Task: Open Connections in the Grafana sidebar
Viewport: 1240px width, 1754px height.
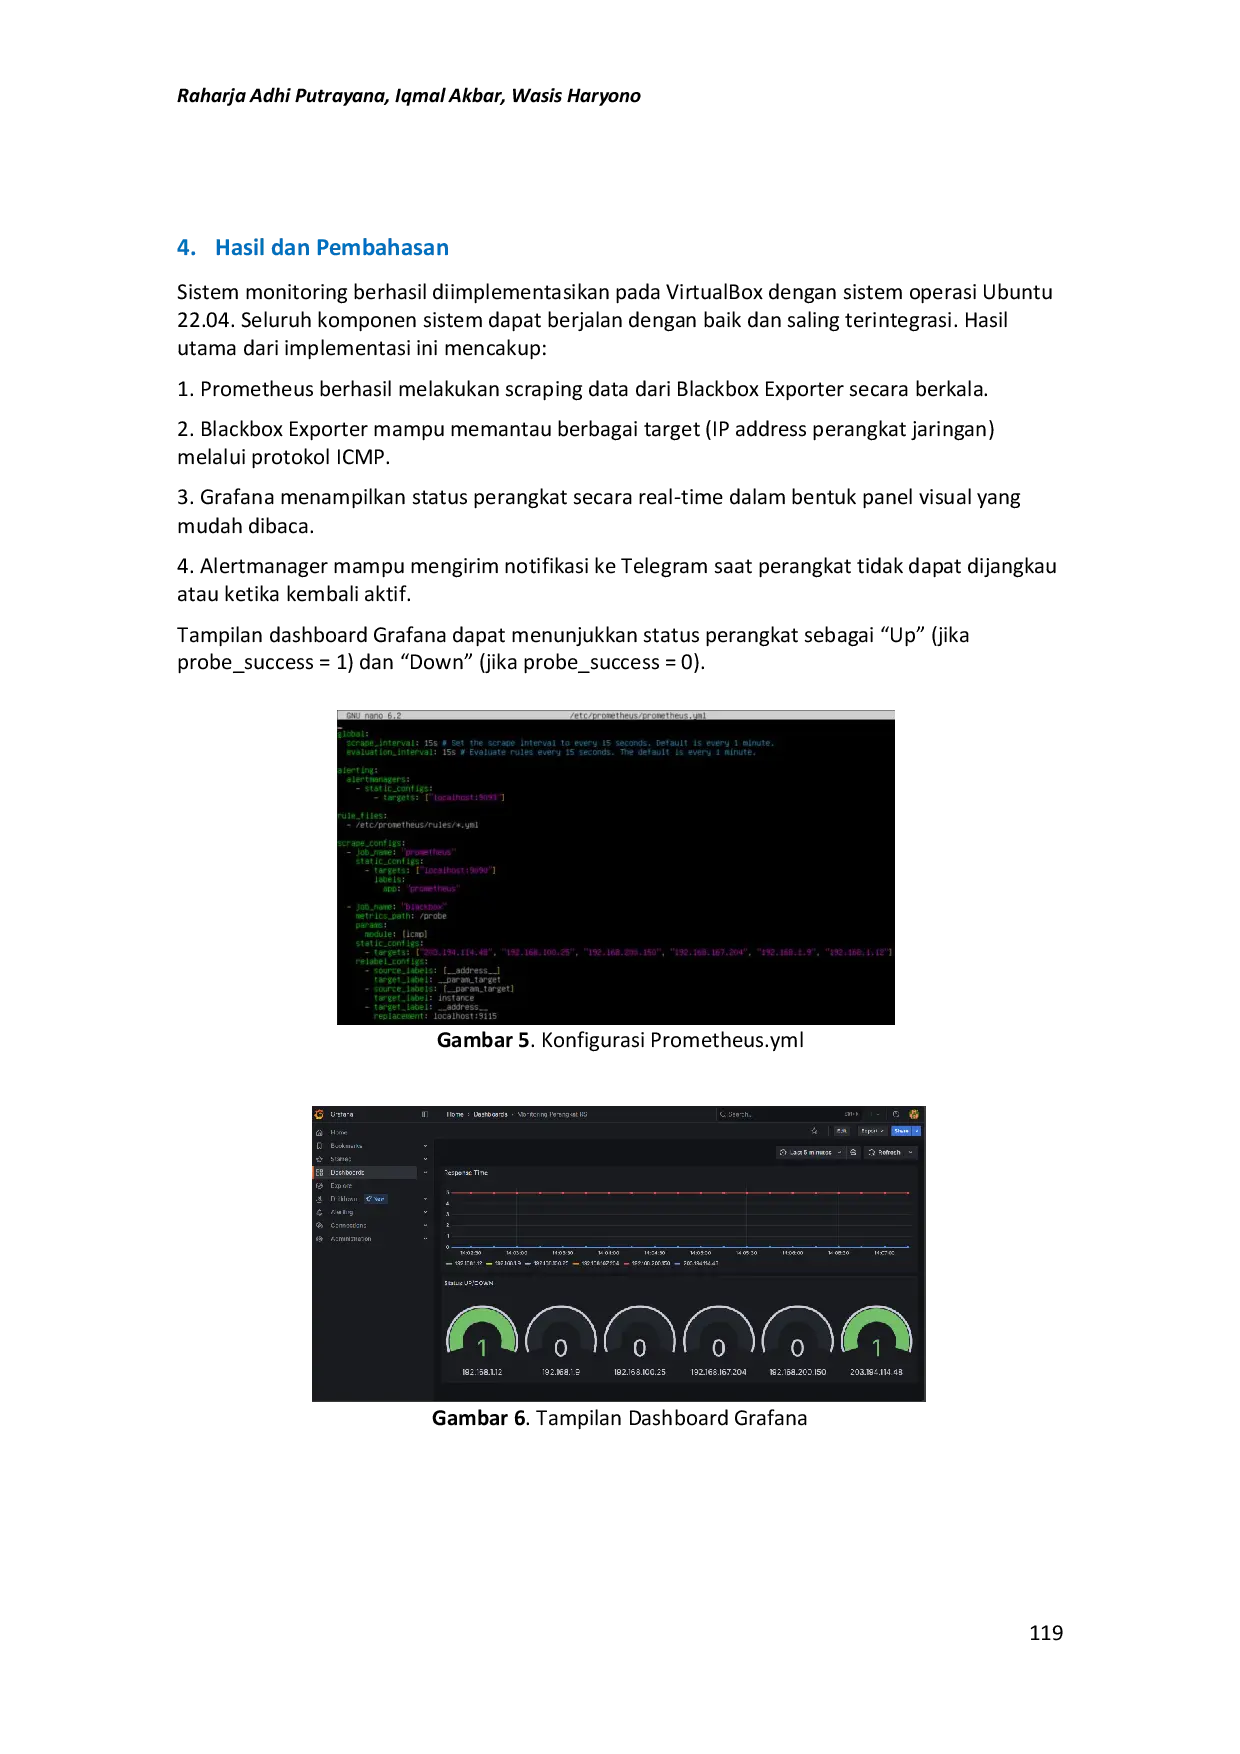Action: (348, 1226)
